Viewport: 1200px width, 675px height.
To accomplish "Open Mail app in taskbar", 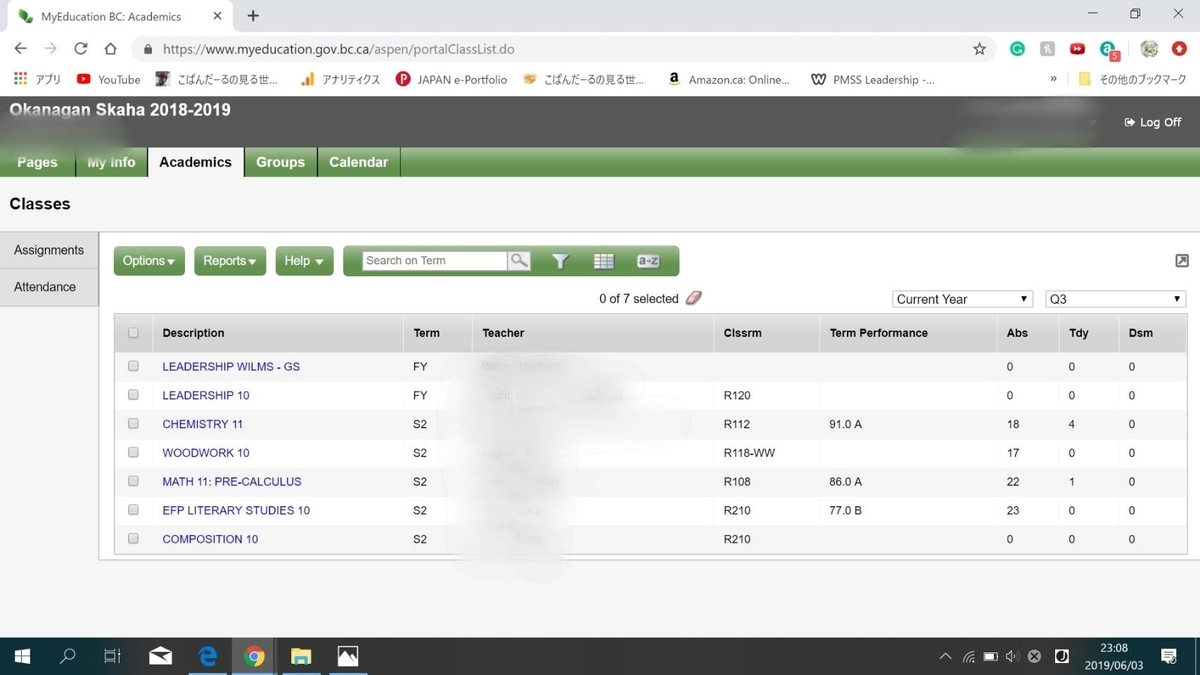I will tap(160, 656).
